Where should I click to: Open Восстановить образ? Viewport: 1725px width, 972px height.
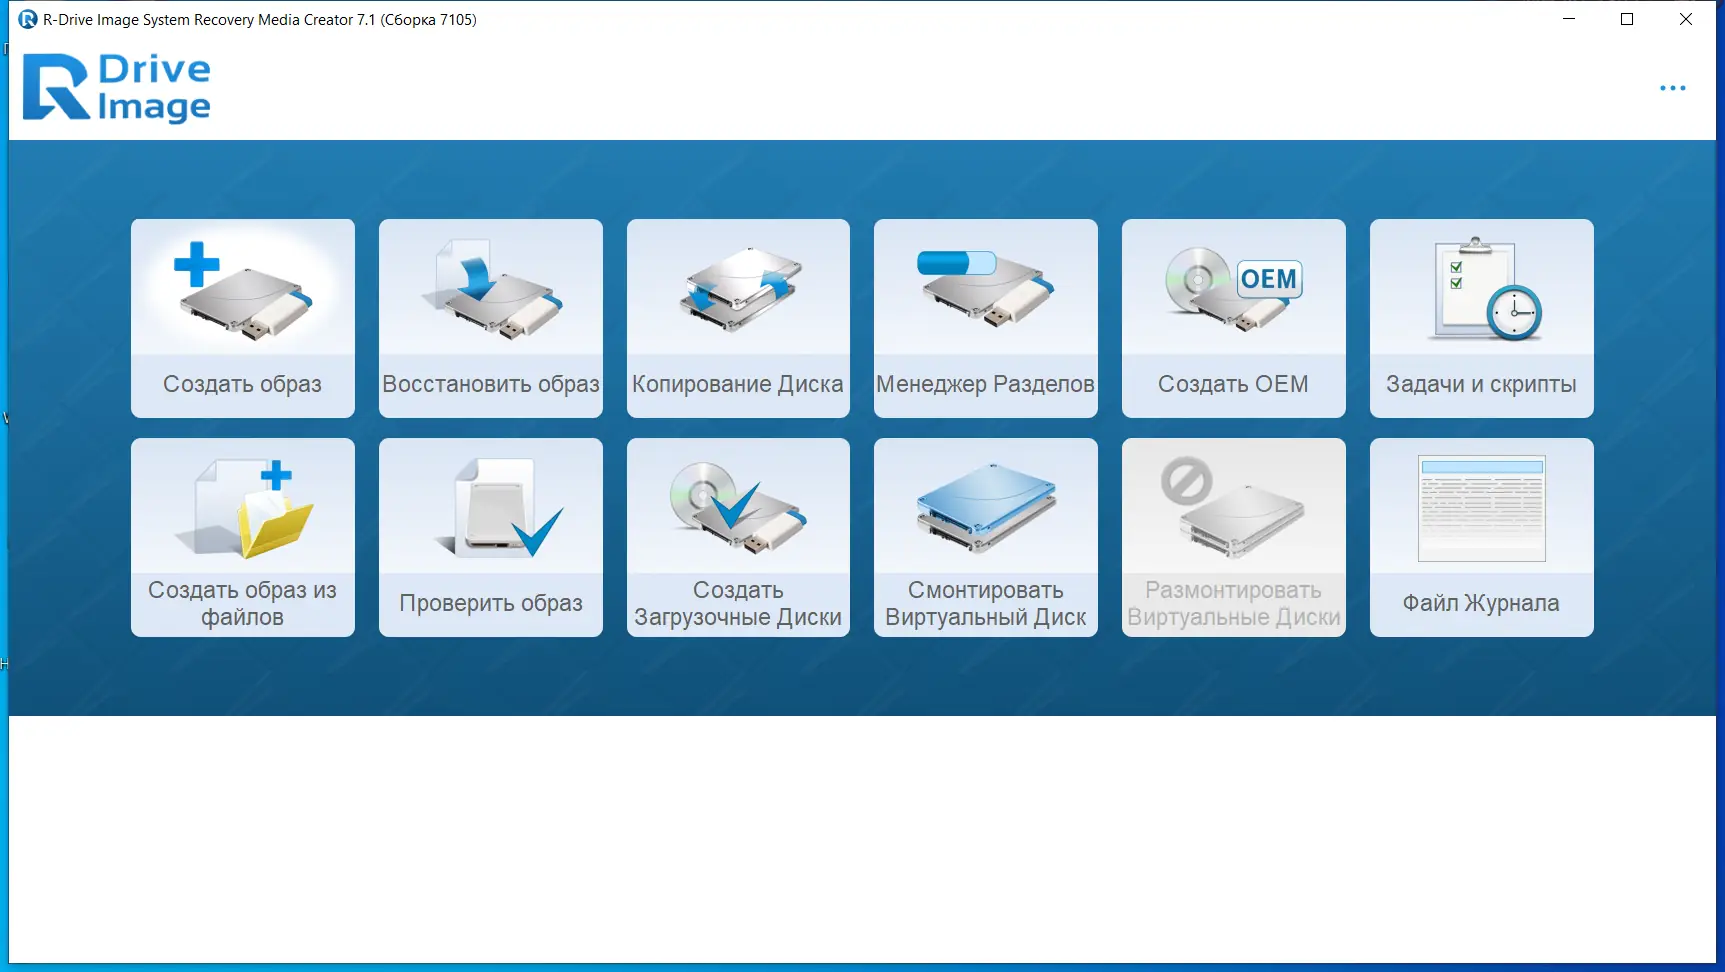(x=490, y=318)
